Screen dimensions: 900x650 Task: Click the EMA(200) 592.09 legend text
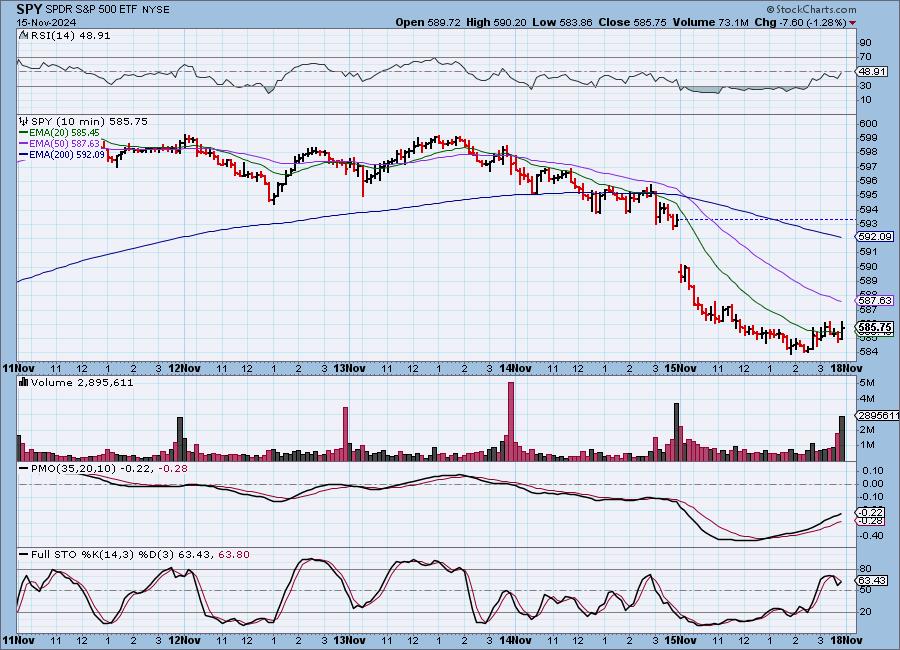coord(67,154)
